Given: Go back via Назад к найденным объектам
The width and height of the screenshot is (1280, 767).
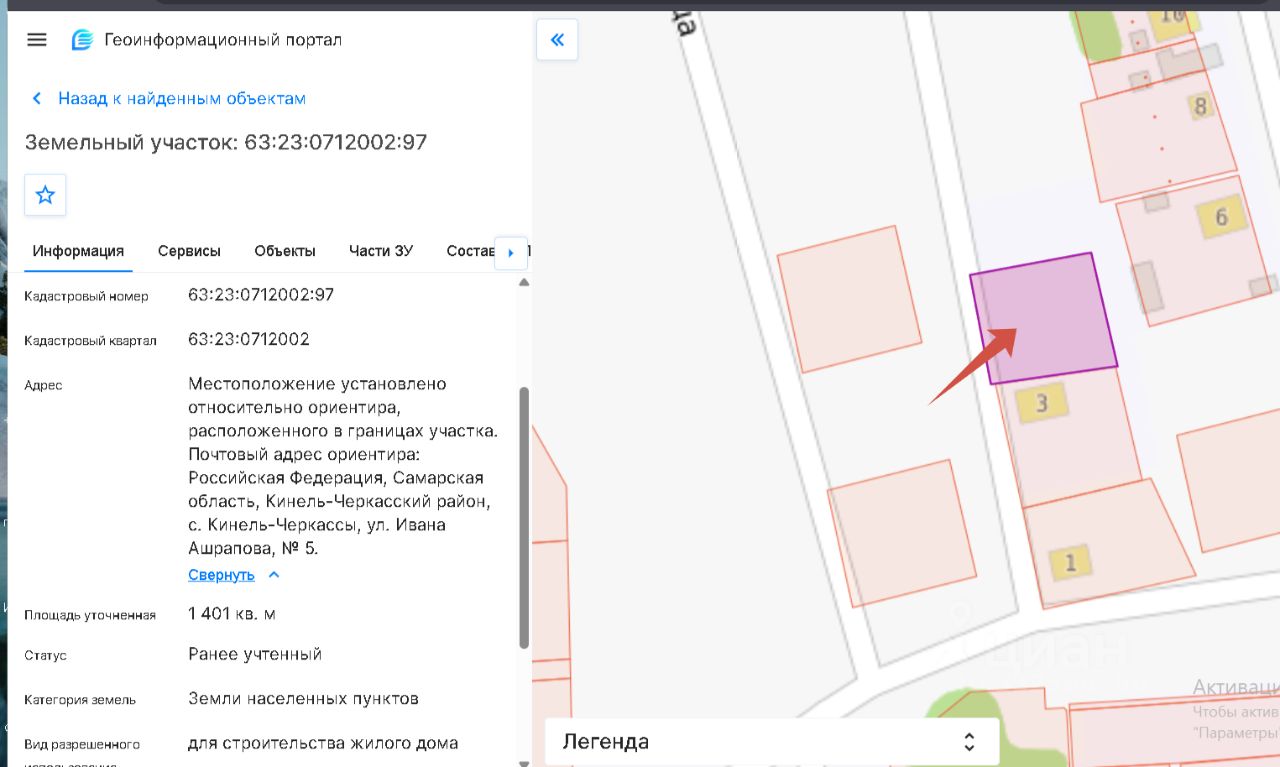Looking at the screenshot, I should 169,98.
